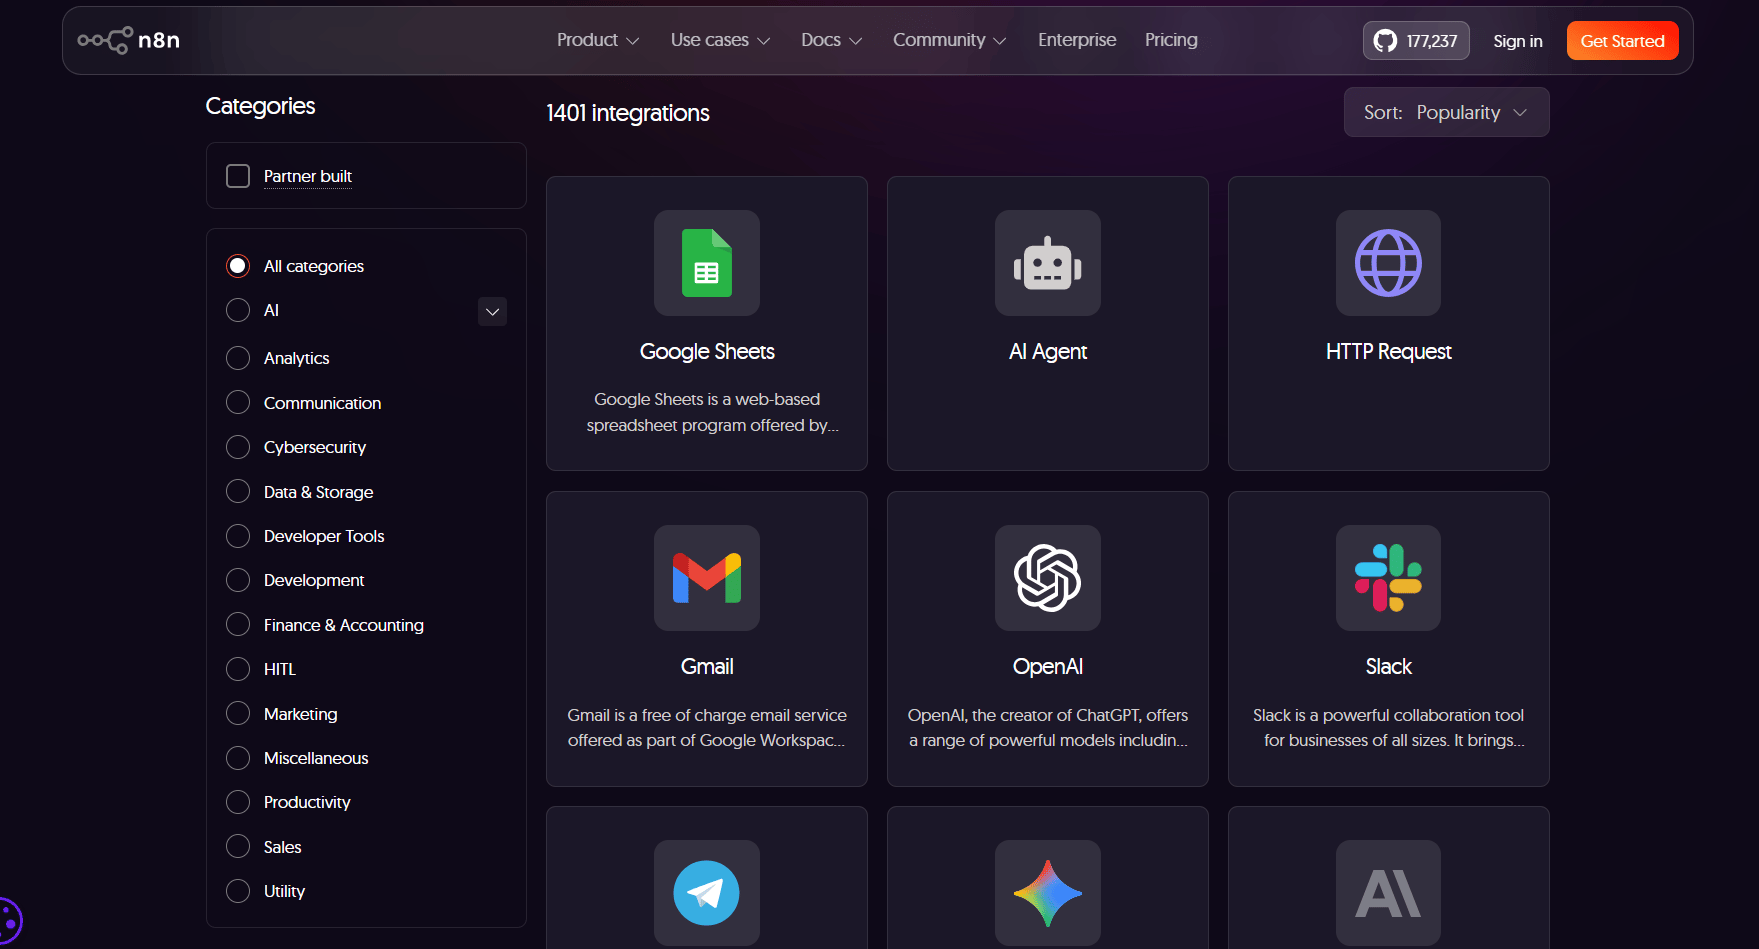
Task: Select the Marketing category radio button
Action: 238,713
